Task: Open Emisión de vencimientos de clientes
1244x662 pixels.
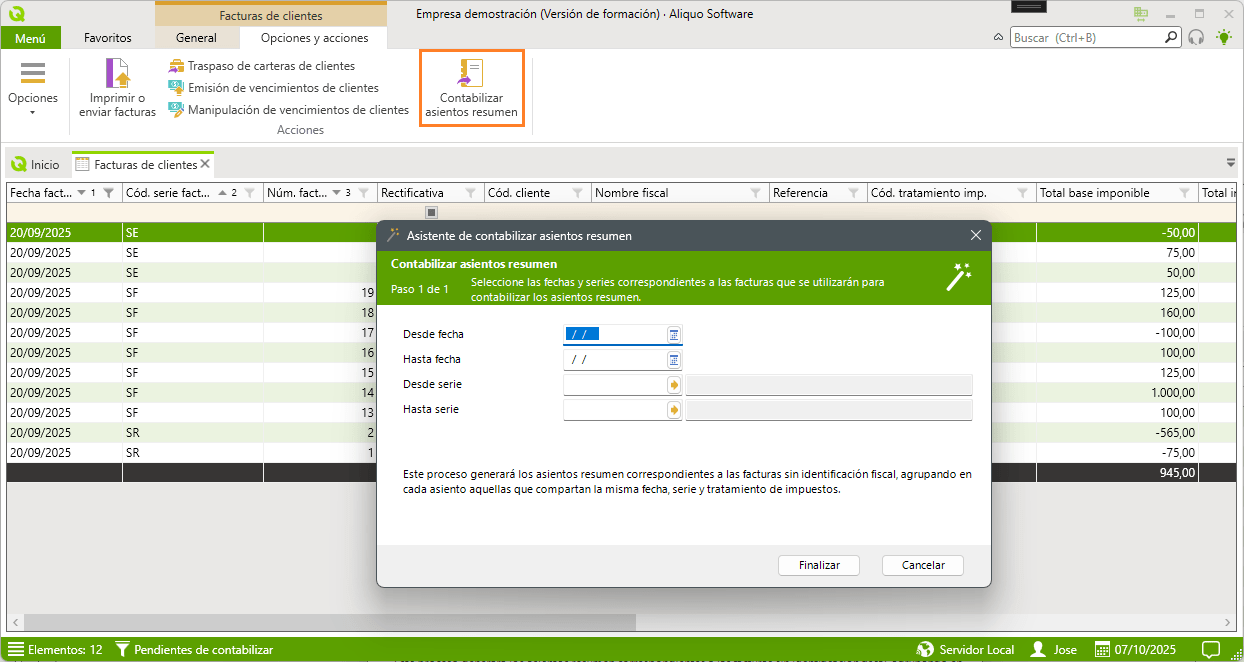Action: 283,88
